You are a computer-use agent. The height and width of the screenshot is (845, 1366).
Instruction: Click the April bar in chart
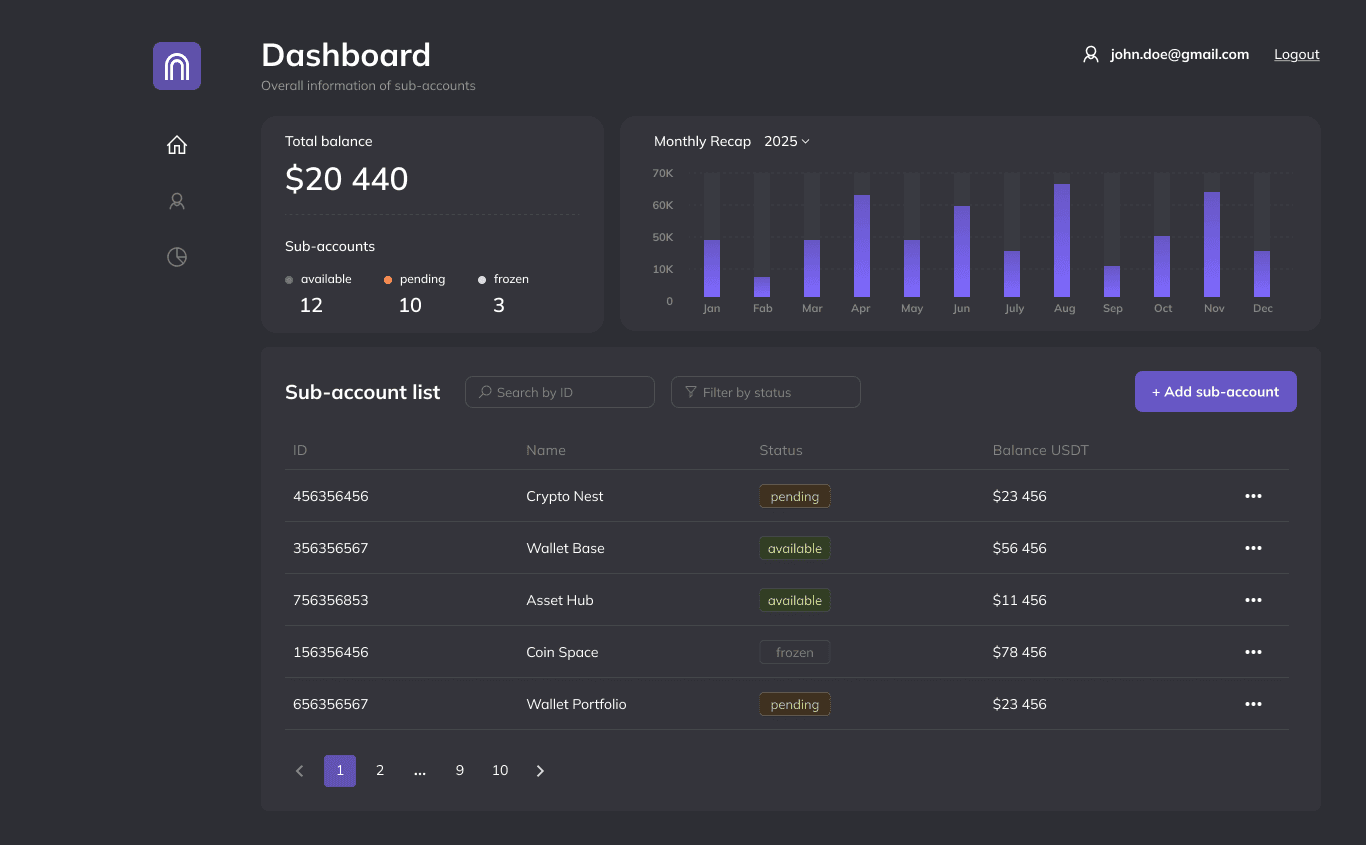862,246
